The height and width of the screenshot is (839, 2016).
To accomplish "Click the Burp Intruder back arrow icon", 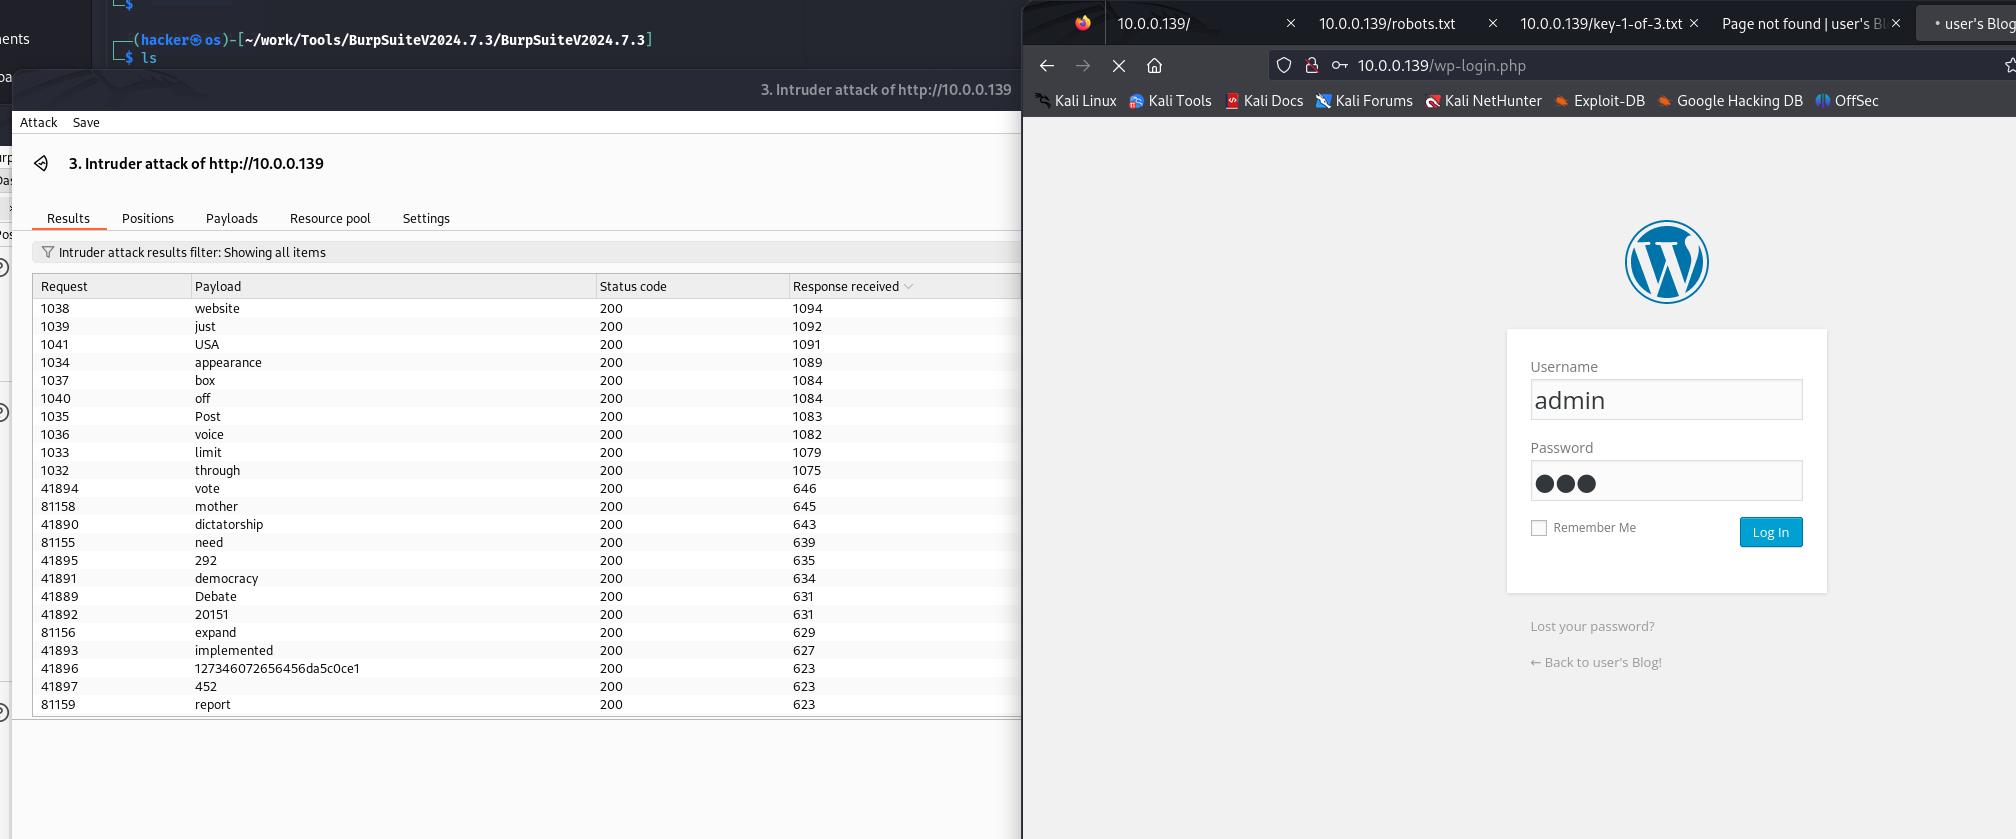I will pyautogui.click(x=41, y=164).
